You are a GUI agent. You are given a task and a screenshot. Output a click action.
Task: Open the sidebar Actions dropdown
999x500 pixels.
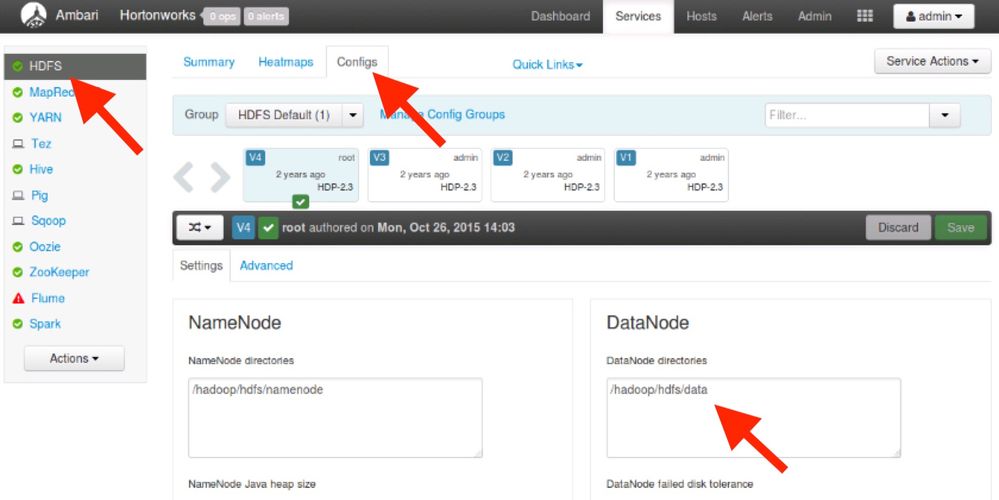point(74,359)
